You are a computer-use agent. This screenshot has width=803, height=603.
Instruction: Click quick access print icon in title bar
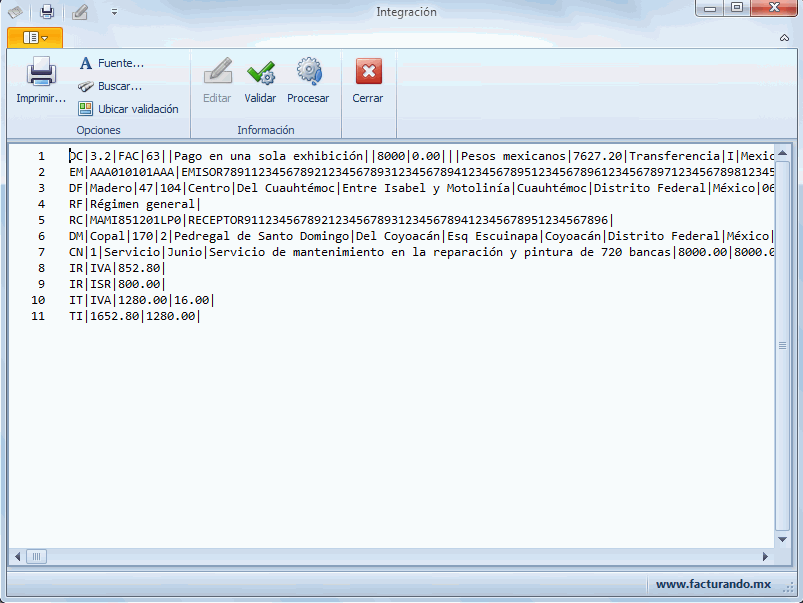tap(47, 12)
